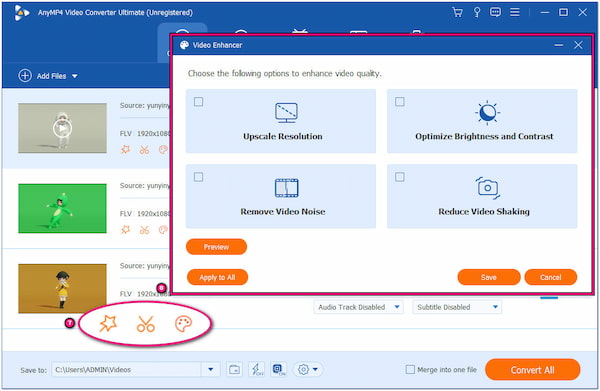Check Merge into one file
Image resolution: width=600 pixels, height=391 pixels.
[410, 370]
